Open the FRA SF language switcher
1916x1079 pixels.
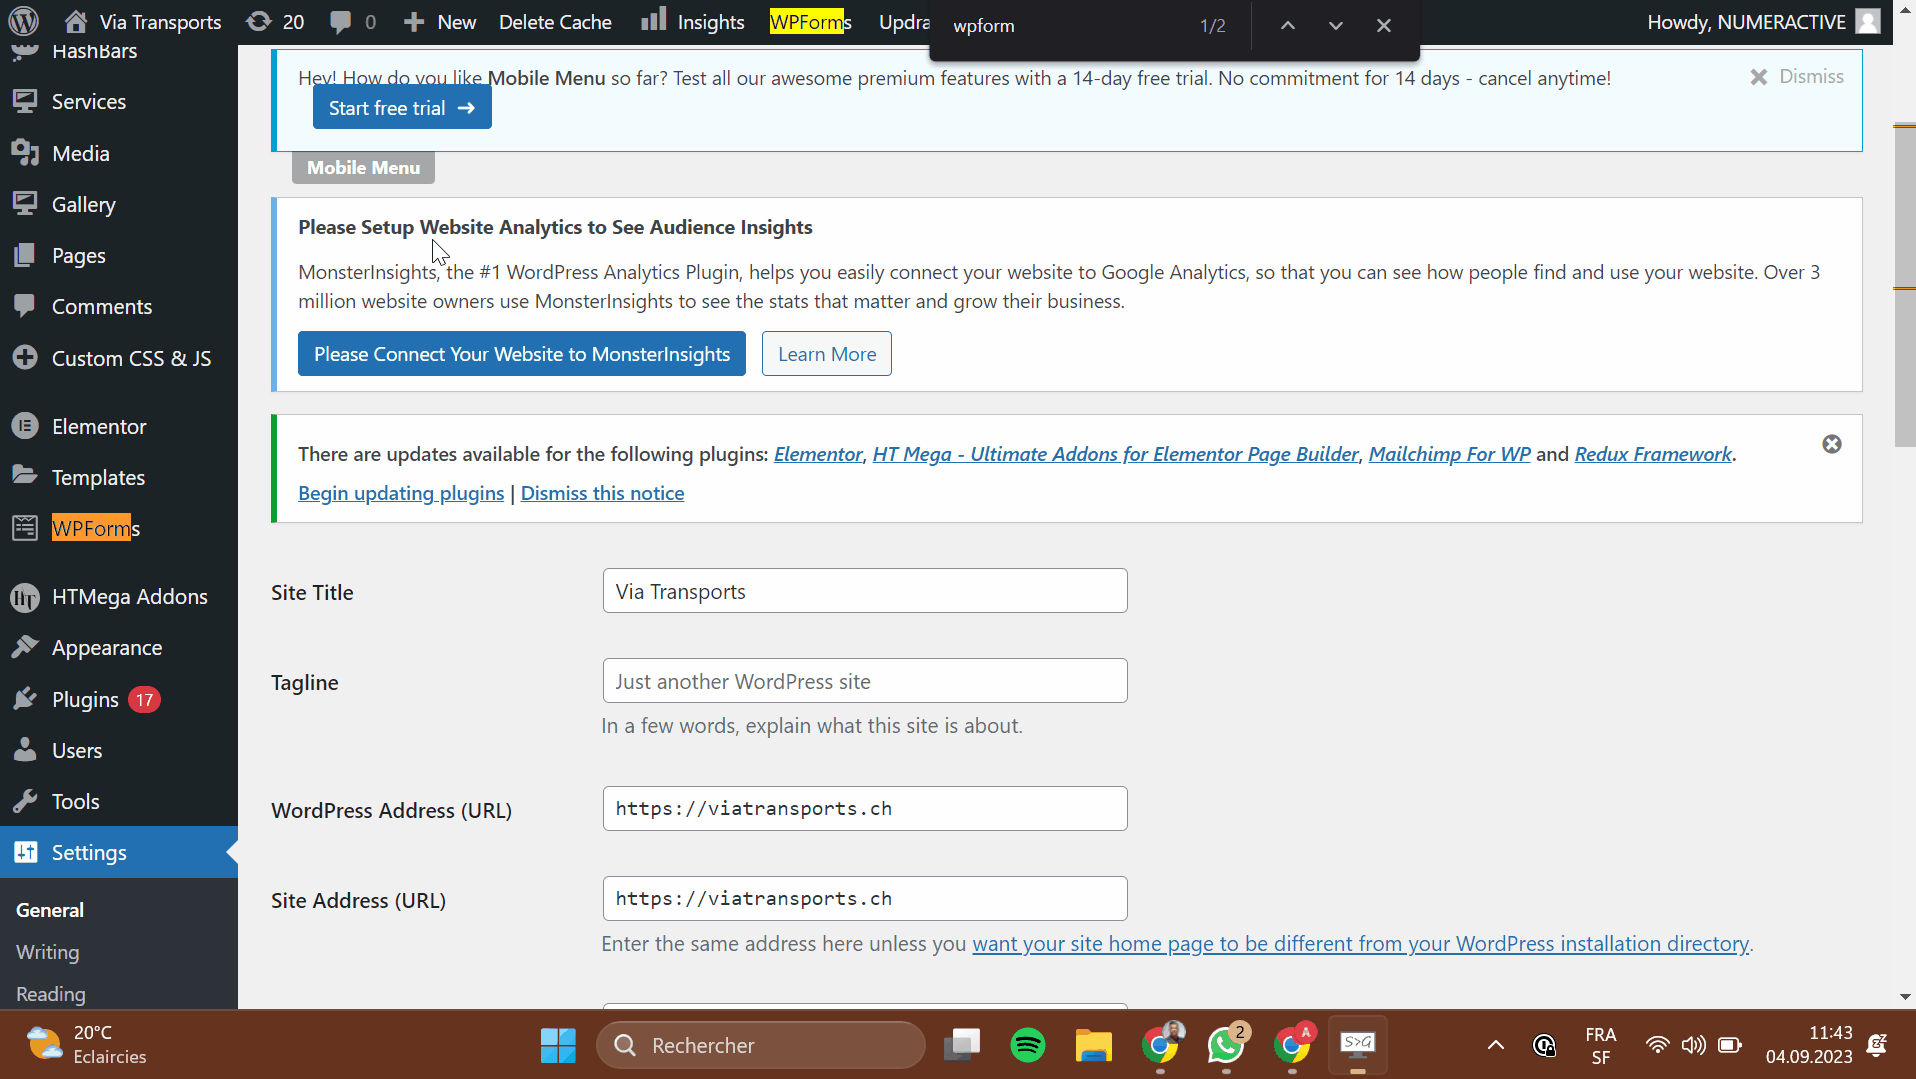(x=1601, y=1045)
